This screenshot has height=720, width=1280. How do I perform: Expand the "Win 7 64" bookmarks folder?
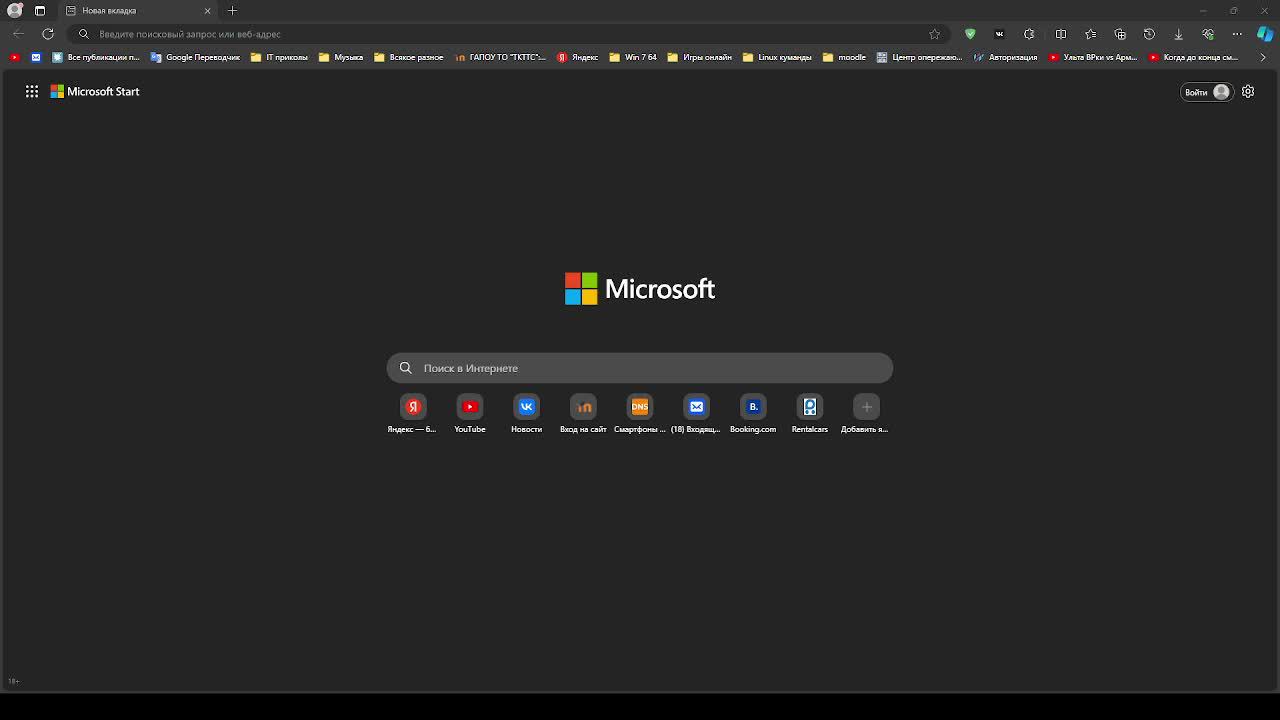[633, 57]
